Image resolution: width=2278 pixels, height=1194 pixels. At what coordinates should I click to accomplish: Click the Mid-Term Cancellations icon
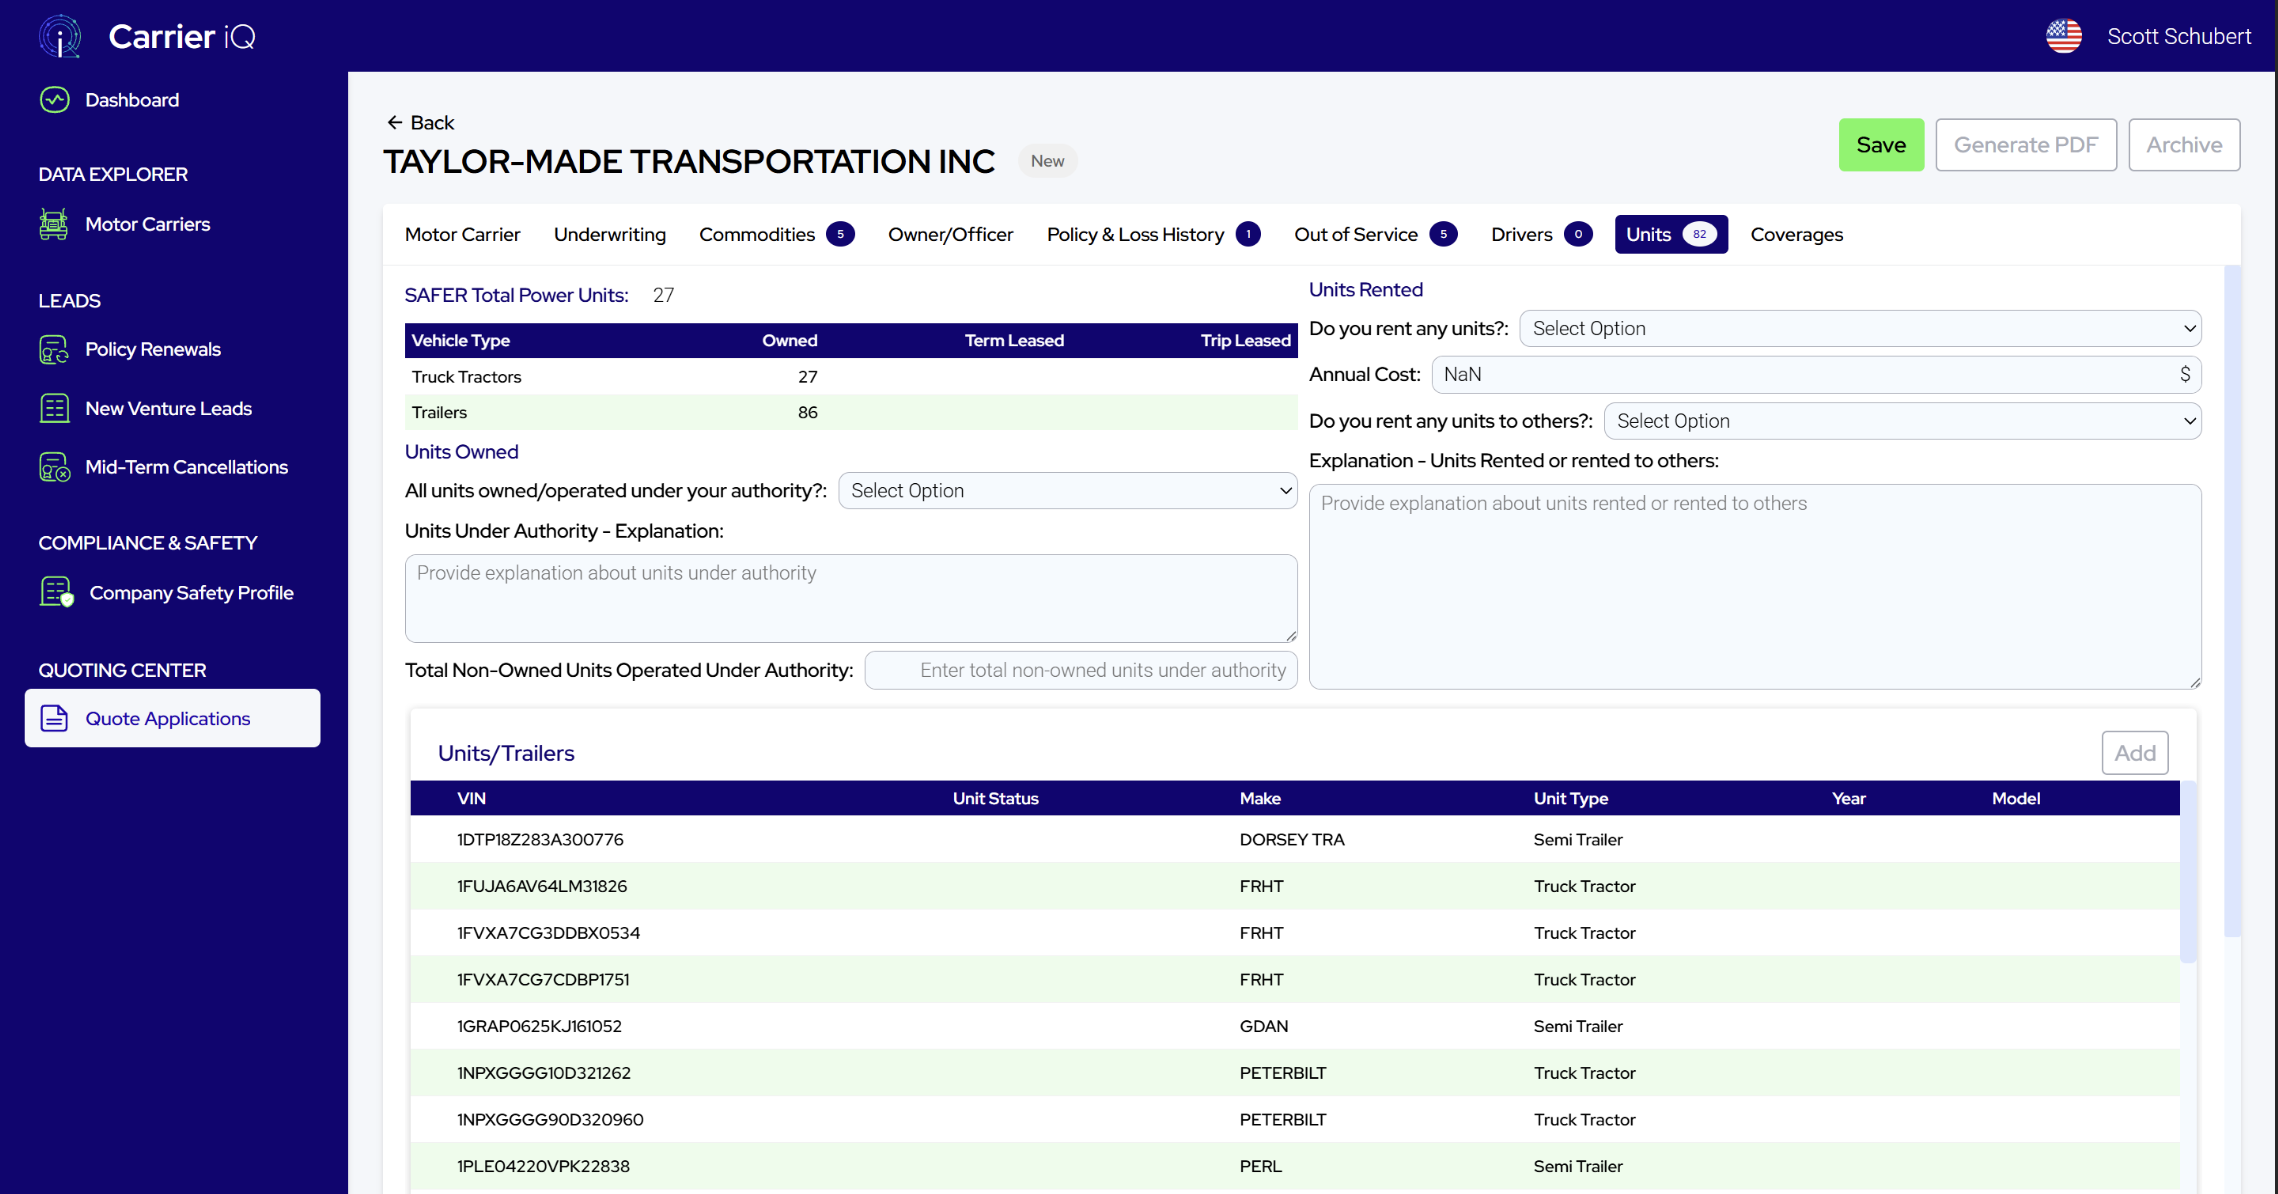[54, 467]
